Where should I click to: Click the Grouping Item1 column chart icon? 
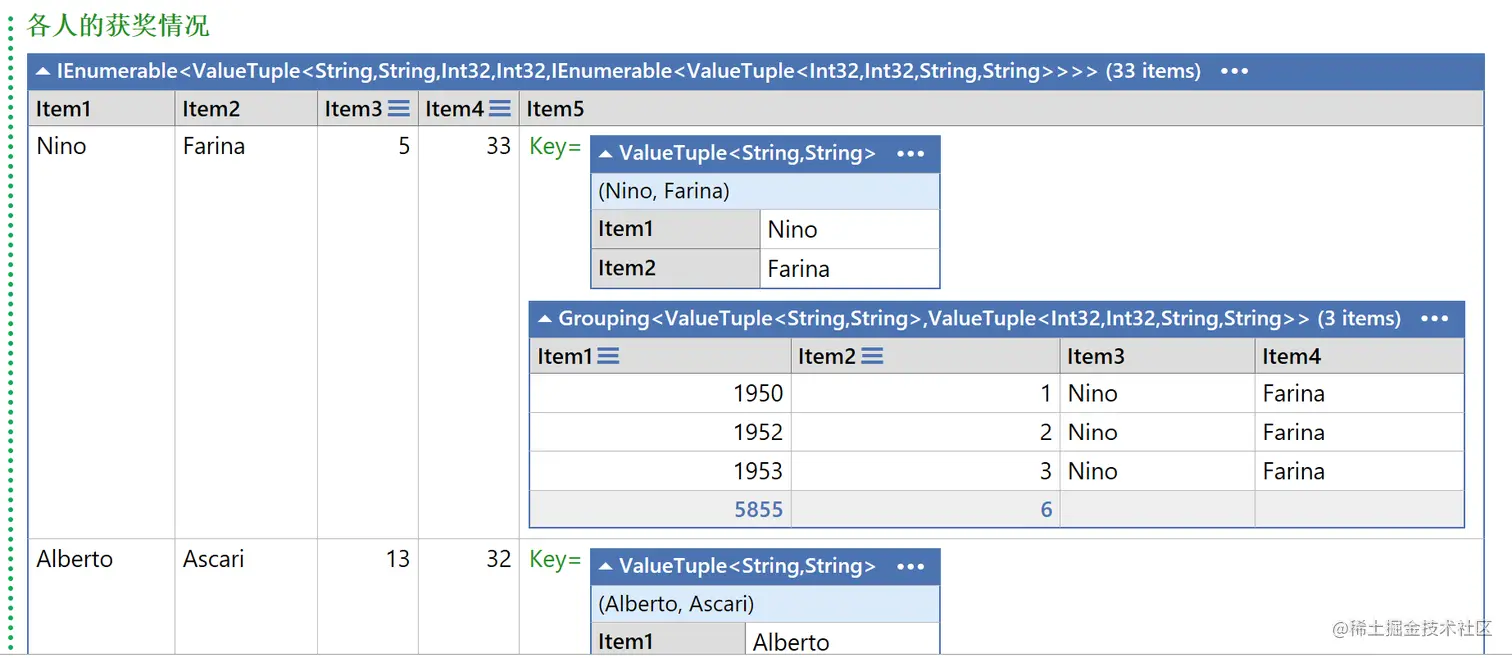tap(608, 356)
